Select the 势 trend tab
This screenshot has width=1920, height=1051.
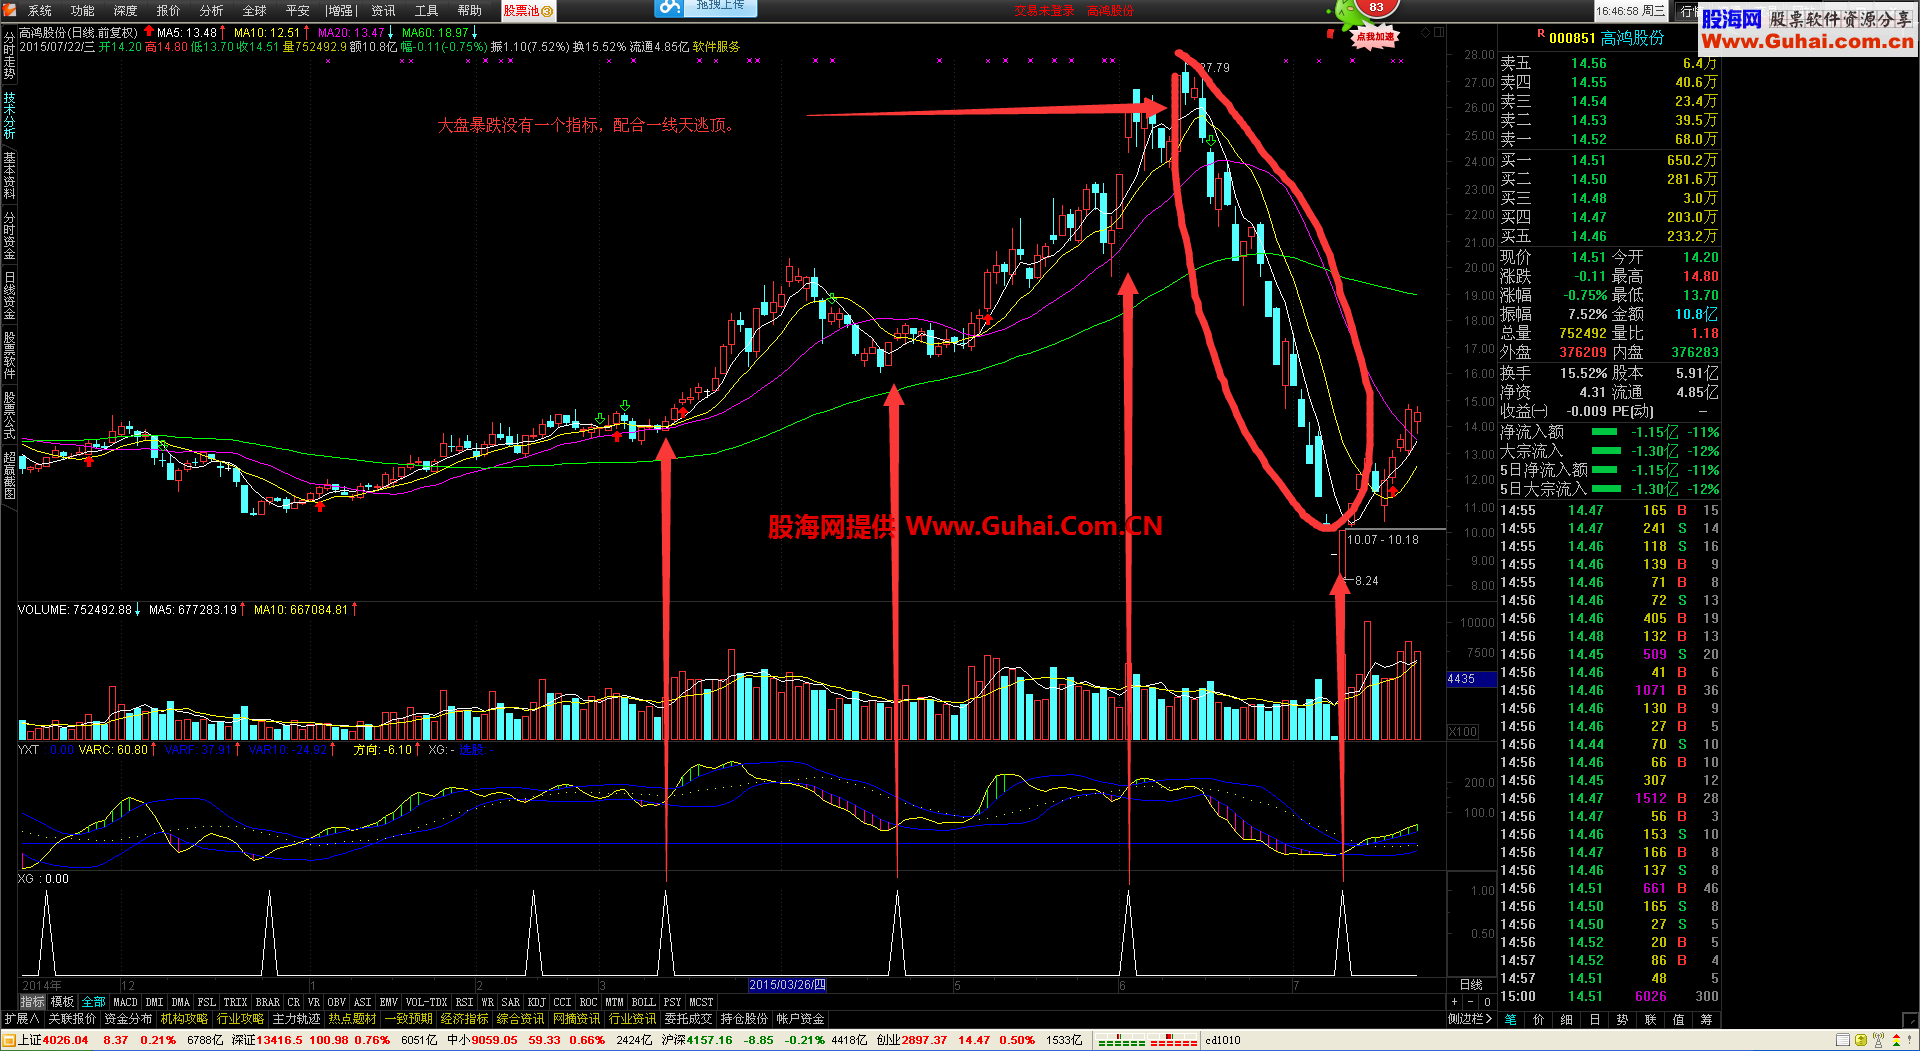click(x=1623, y=1019)
